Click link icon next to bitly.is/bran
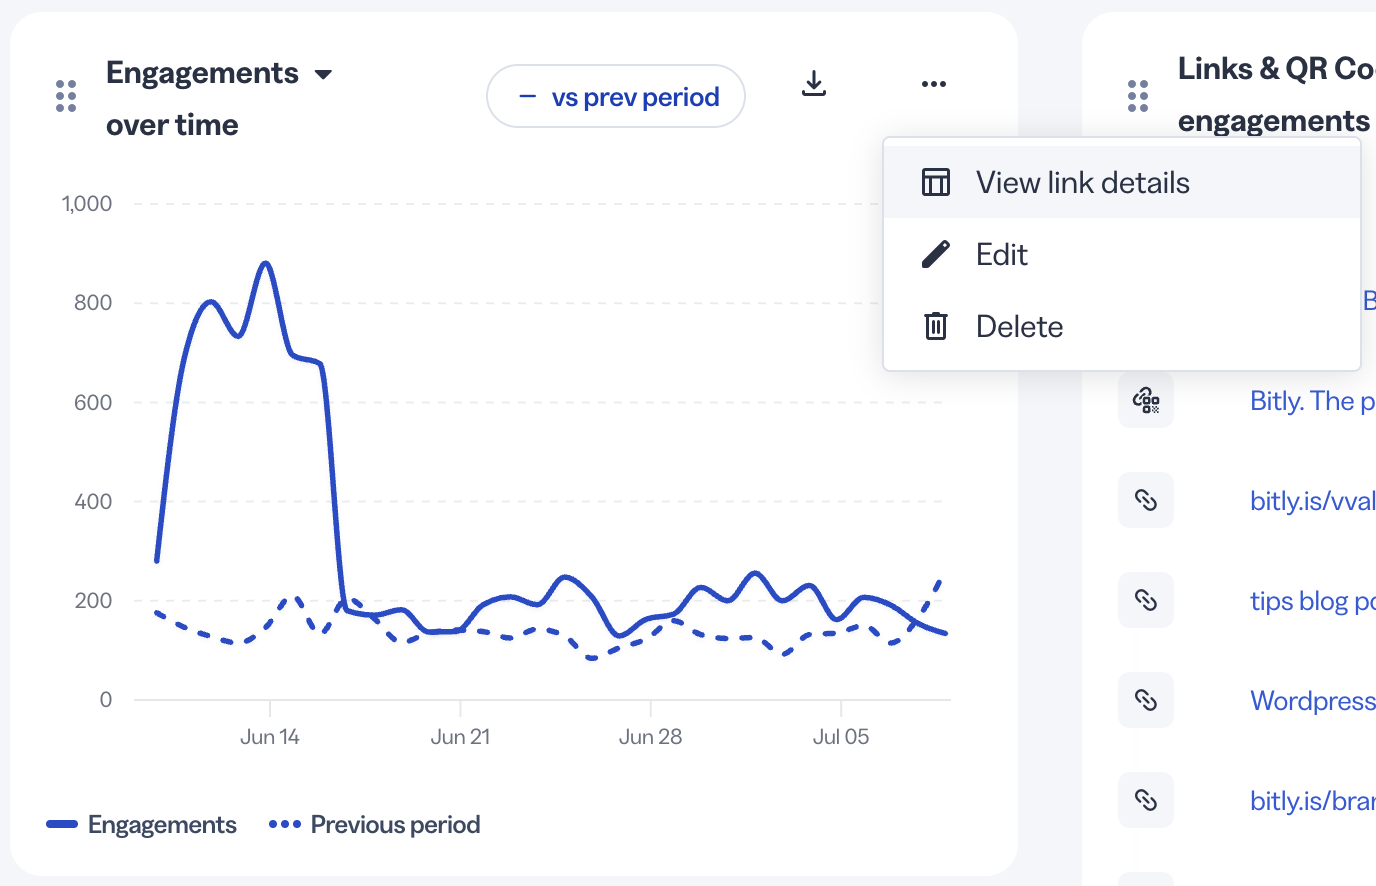The height and width of the screenshot is (886, 1376). 1146,800
